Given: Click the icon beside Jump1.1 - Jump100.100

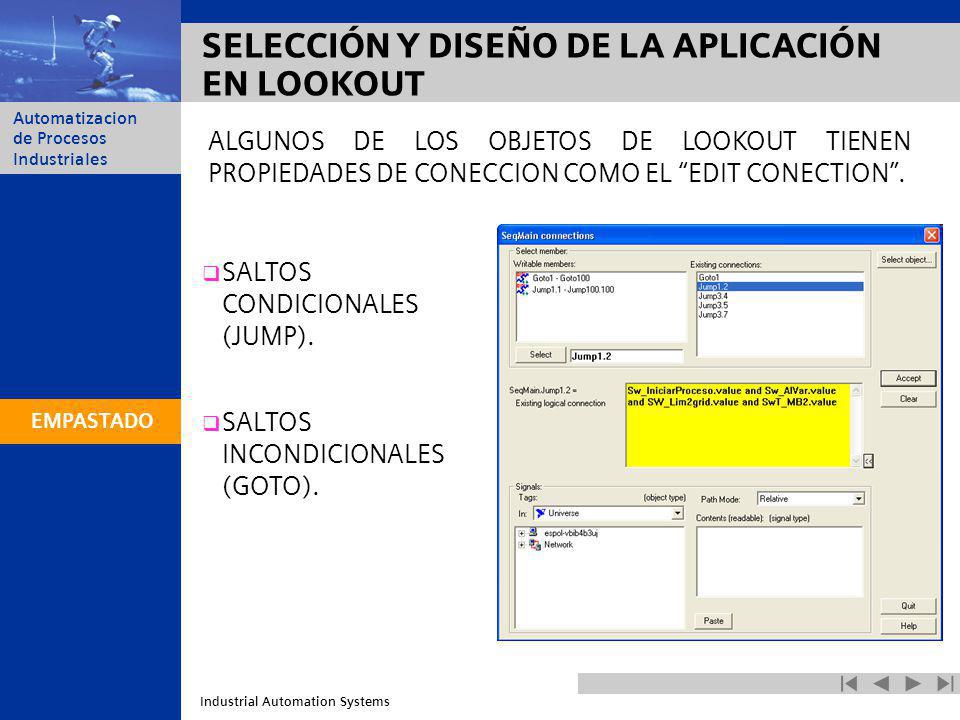Looking at the screenshot, I should pos(522,290).
